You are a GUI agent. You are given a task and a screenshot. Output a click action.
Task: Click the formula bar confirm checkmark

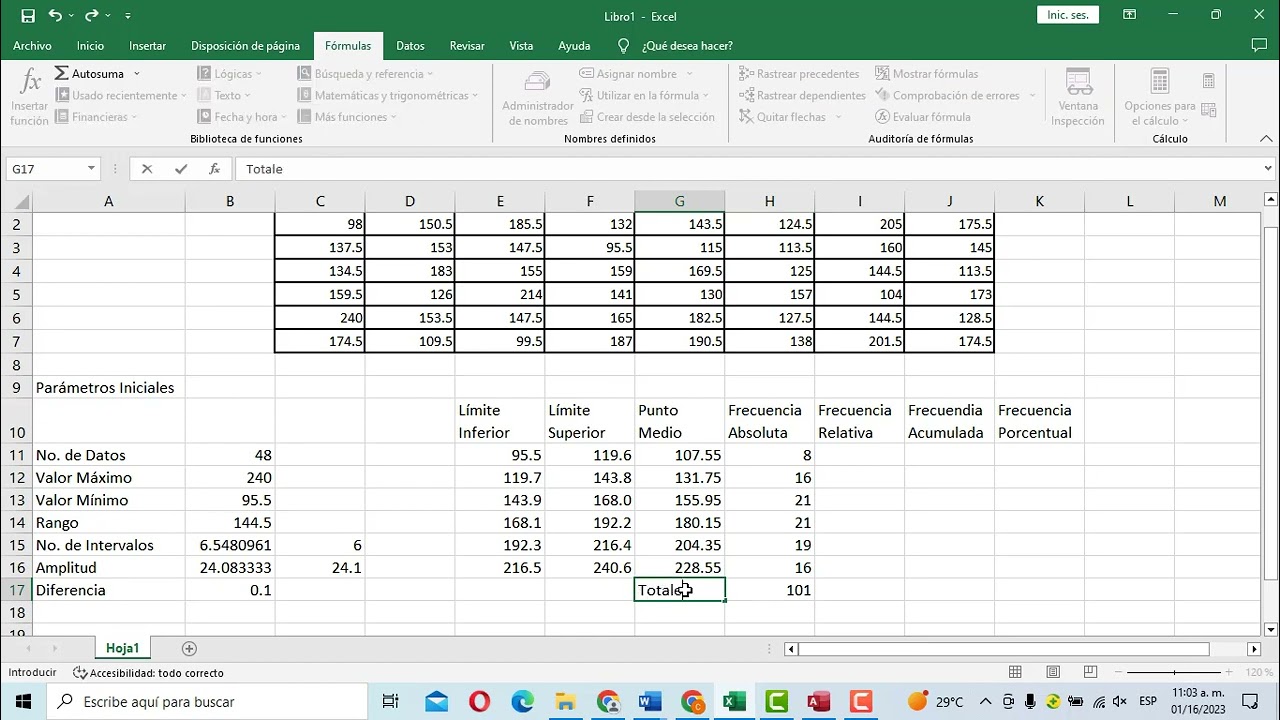pyautogui.click(x=181, y=169)
